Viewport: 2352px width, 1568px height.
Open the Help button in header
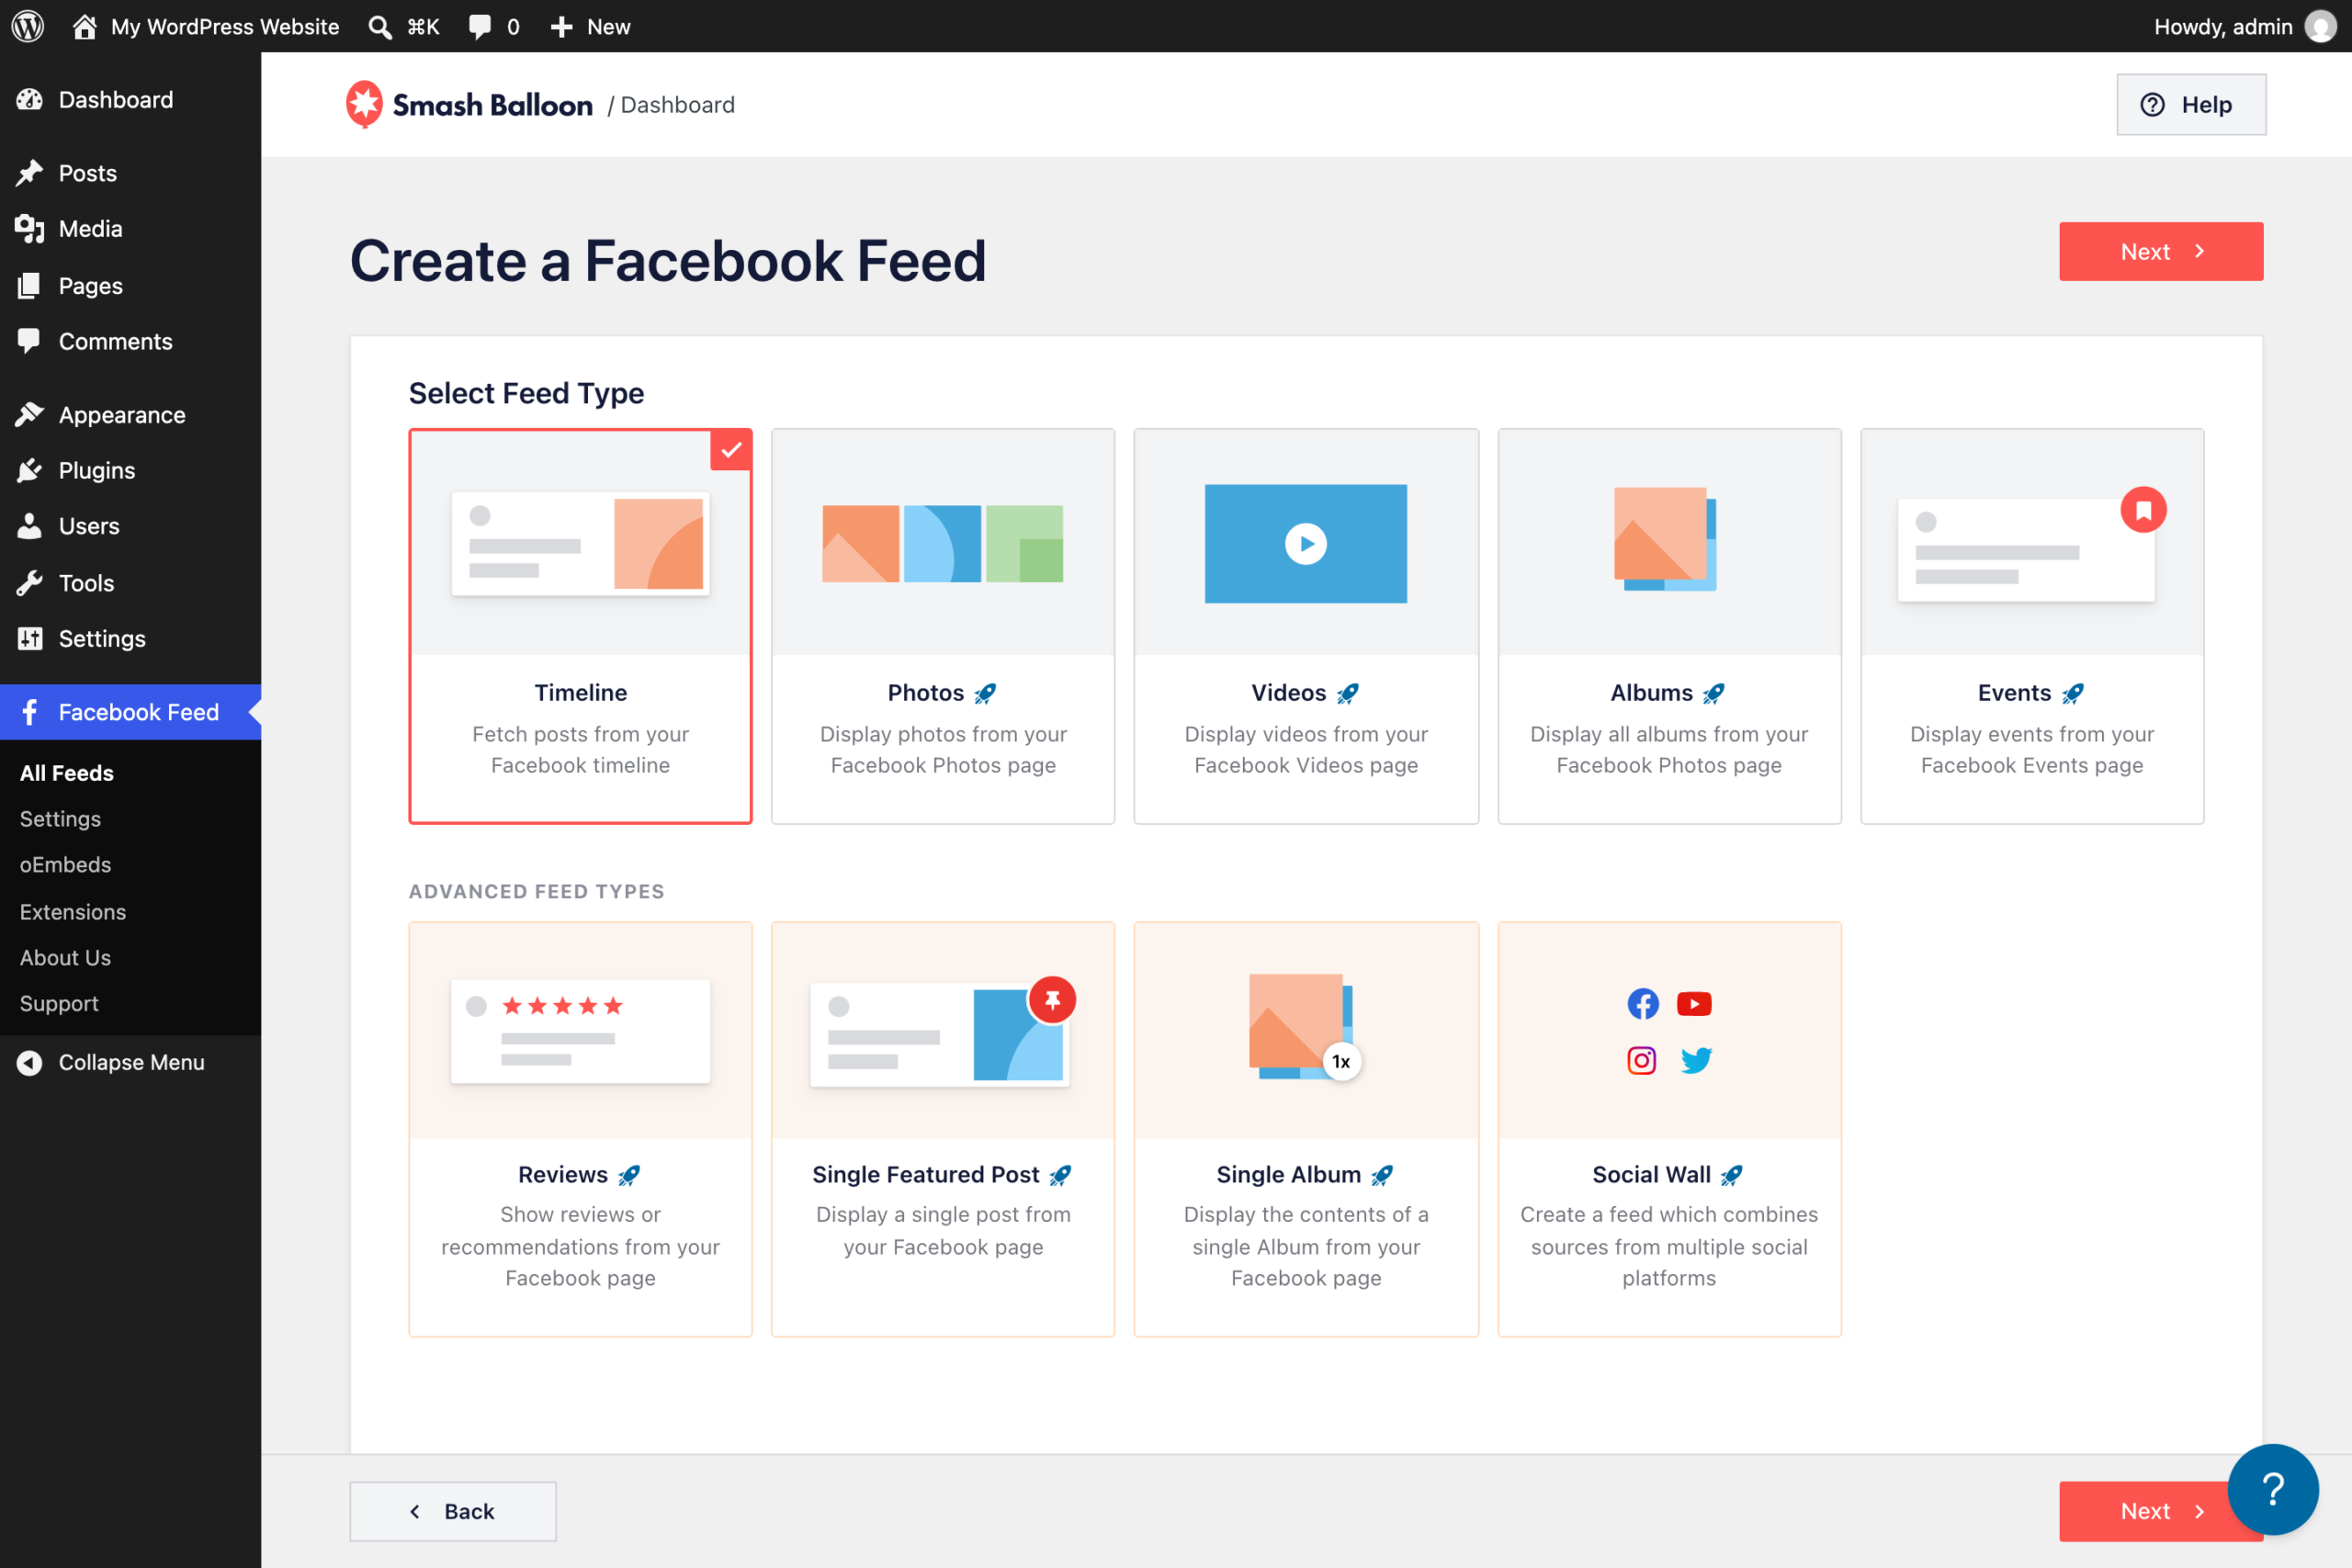point(2191,104)
